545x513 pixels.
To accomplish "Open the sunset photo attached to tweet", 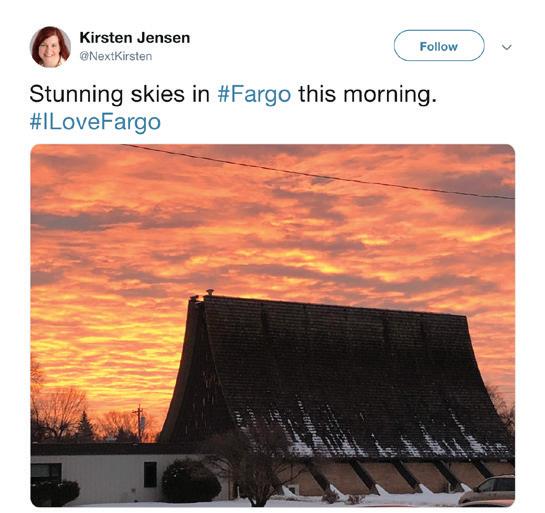I will pos(272,325).
